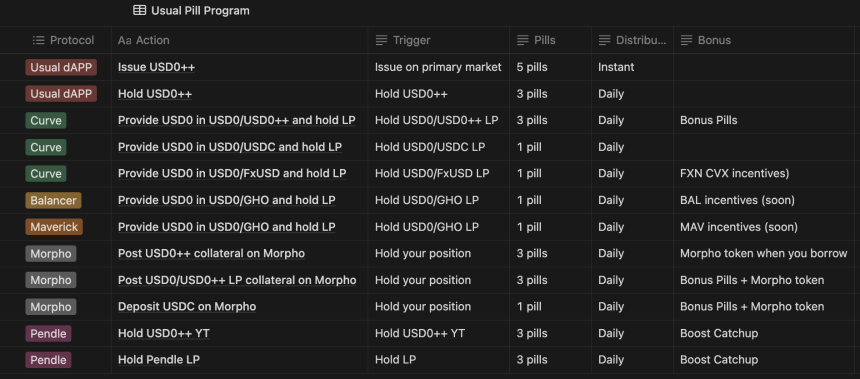
Task: Click the text-lines icon in Trigger header
Action: coord(381,40)
